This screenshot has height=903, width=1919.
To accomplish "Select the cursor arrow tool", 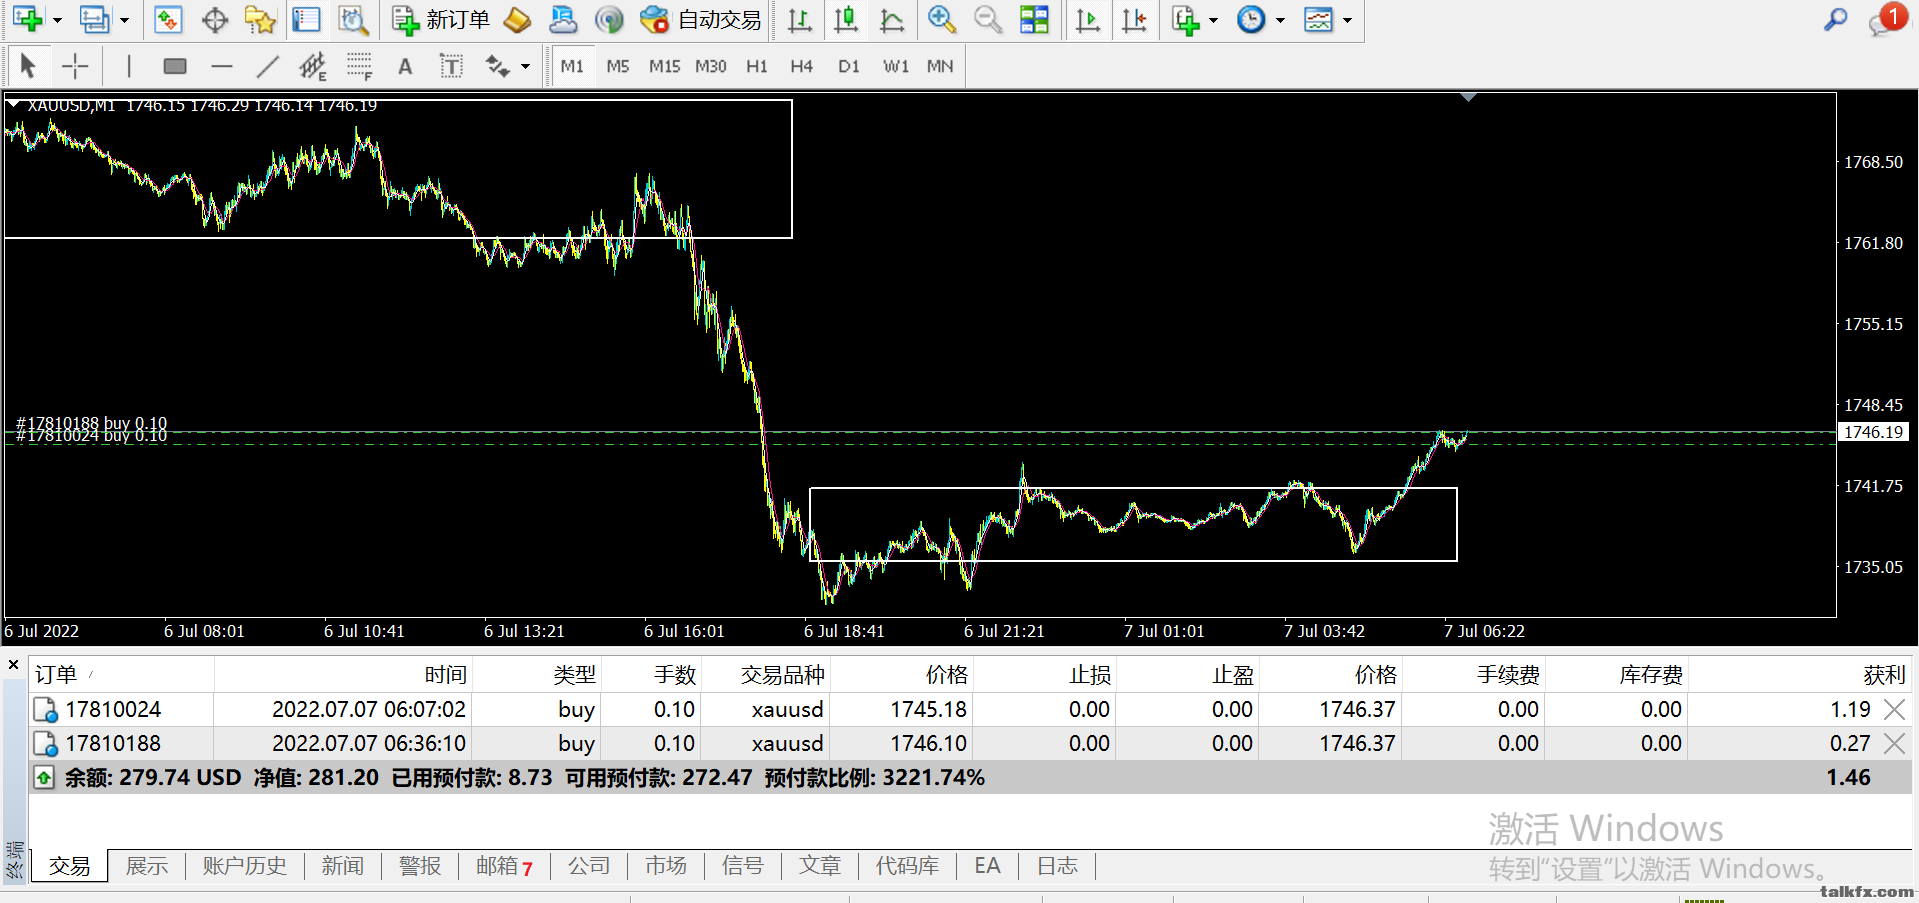I will click(x=28, y=66).
